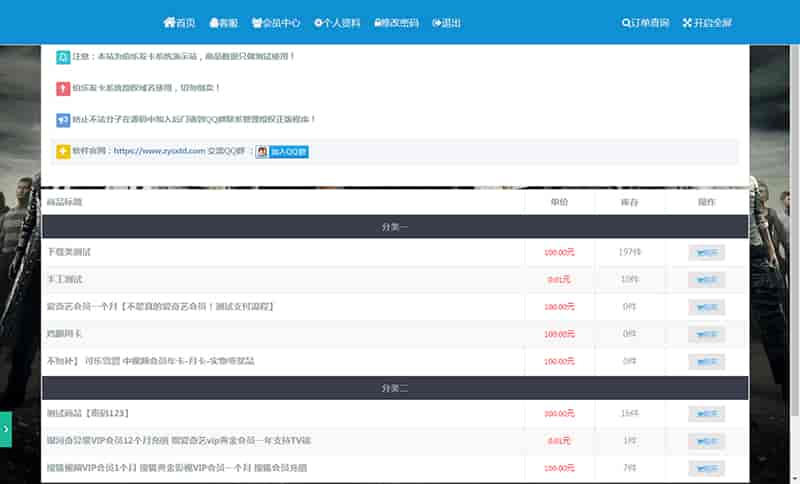This screenshot has height=484, width=800.
Task: Click 开启全屏 fullscreen toggle
Action: pos(707,23)
